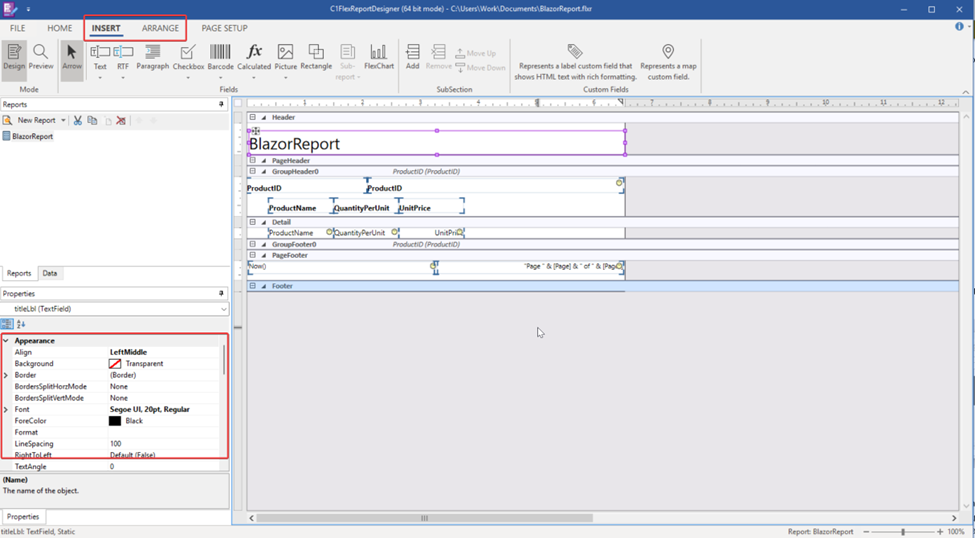This screenshot has height=538, width=975.
Task: Open the titleLbl object selector dropdown
Action: [223, 309]
